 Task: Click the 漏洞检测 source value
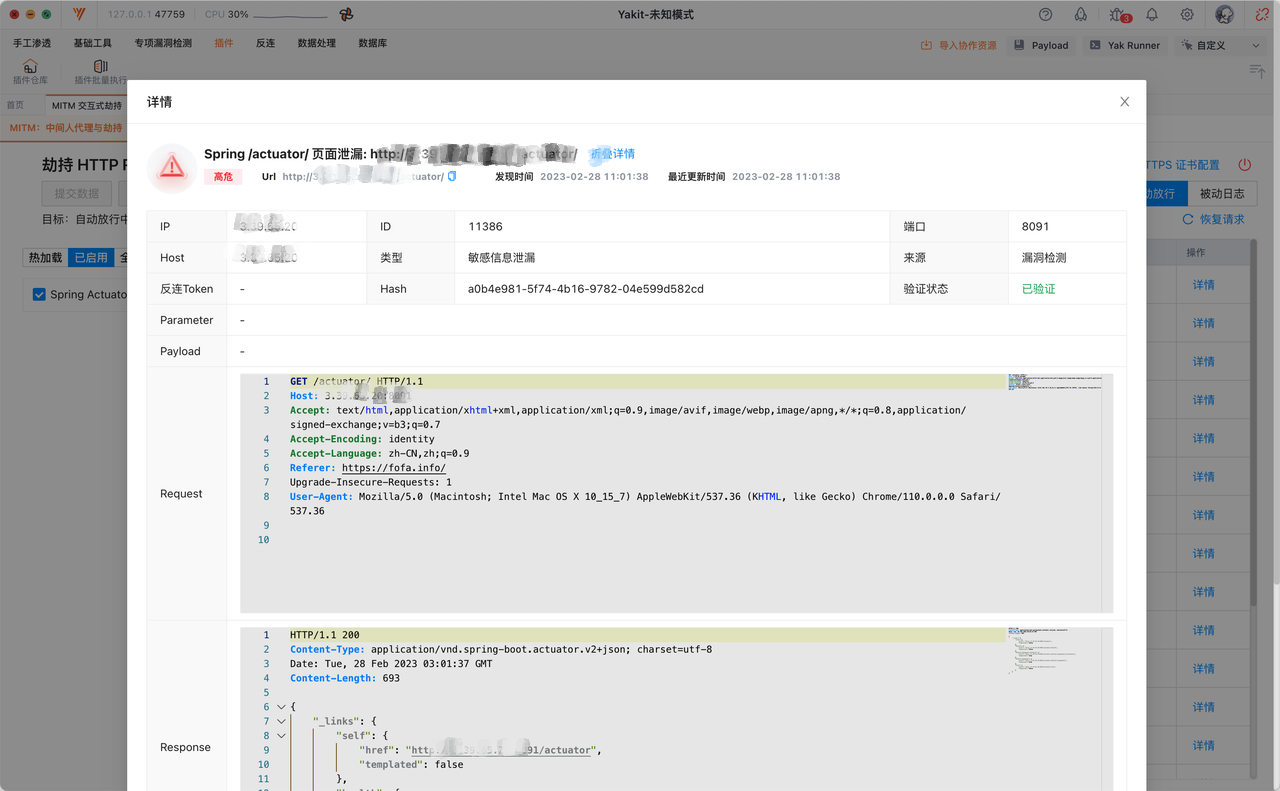1044,258
